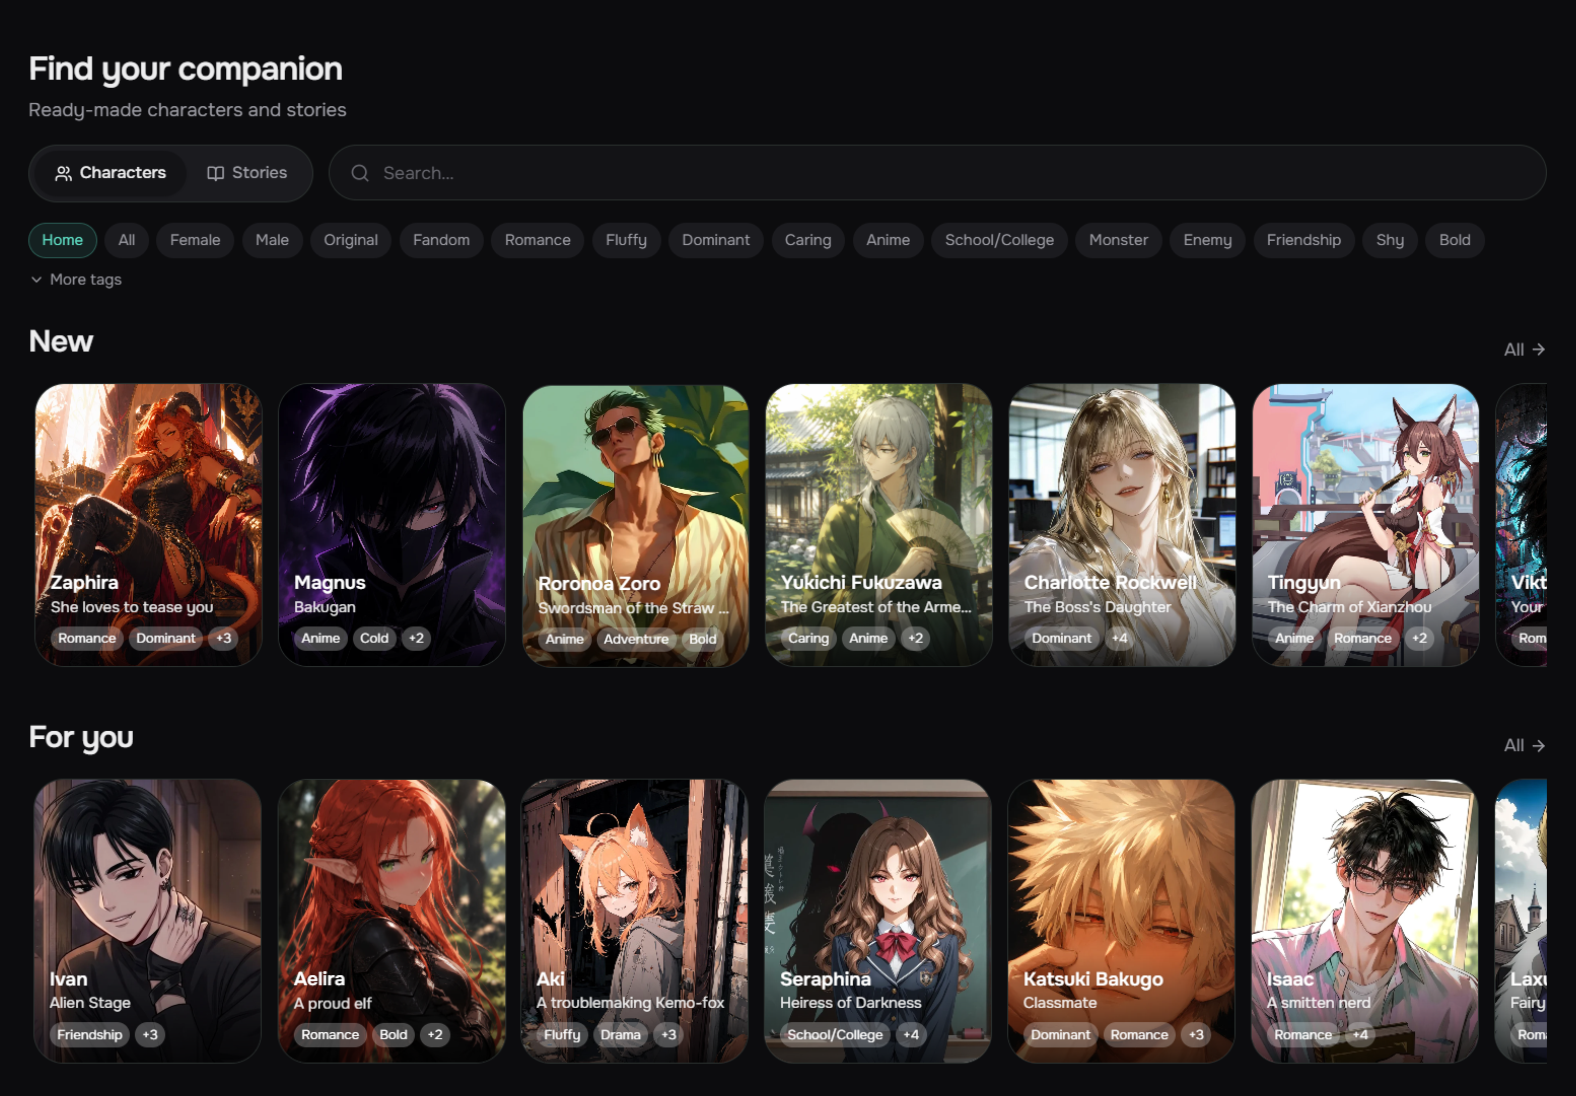
Task: Filter by the School/College tag chip
Action: coord(999,240)
